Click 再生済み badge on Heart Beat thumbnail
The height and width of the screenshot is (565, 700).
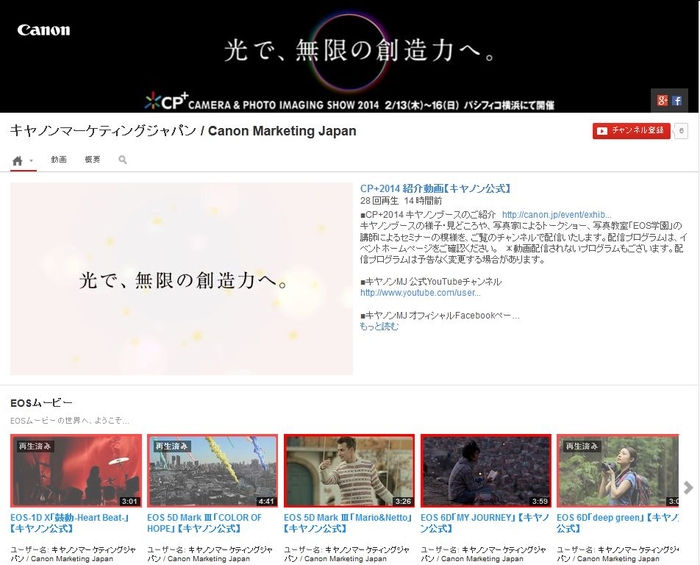coord(35,446)
